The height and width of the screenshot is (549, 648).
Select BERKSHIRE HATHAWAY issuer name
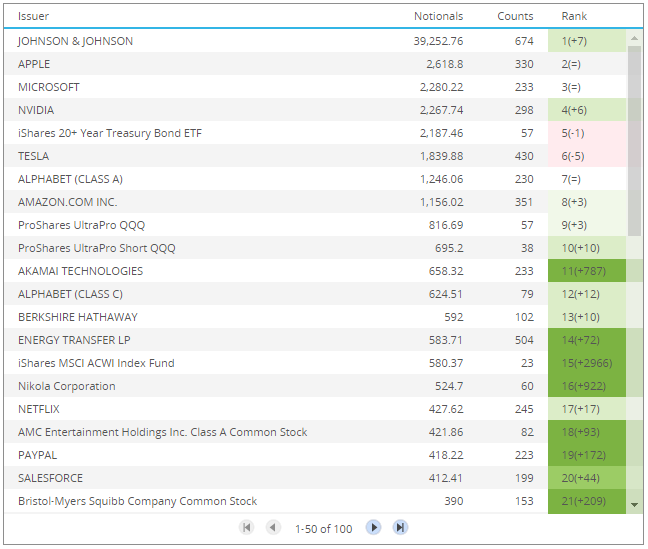[78, 317]
